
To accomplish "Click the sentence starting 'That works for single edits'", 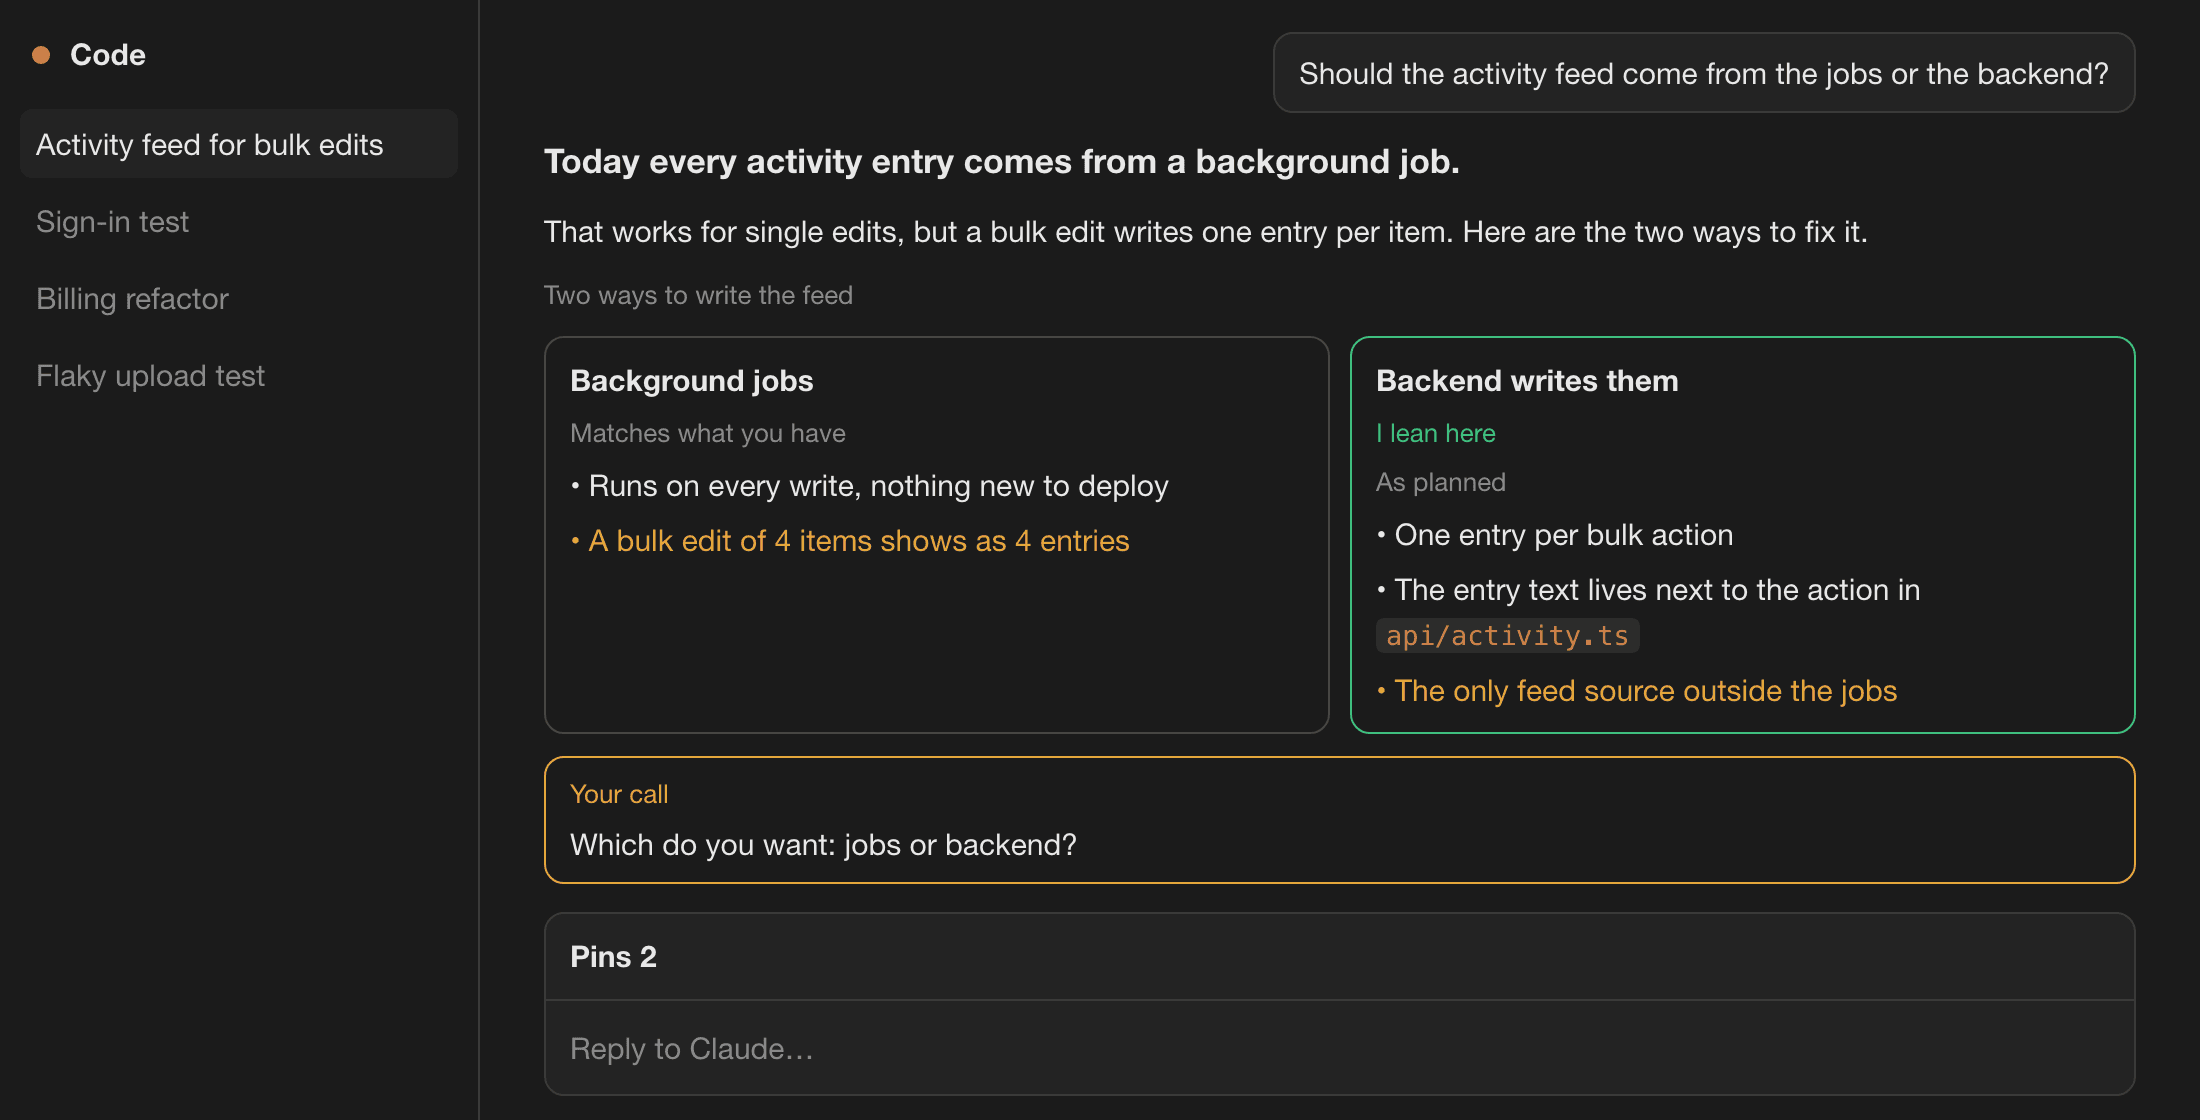I will click(x=1205, y=232).
